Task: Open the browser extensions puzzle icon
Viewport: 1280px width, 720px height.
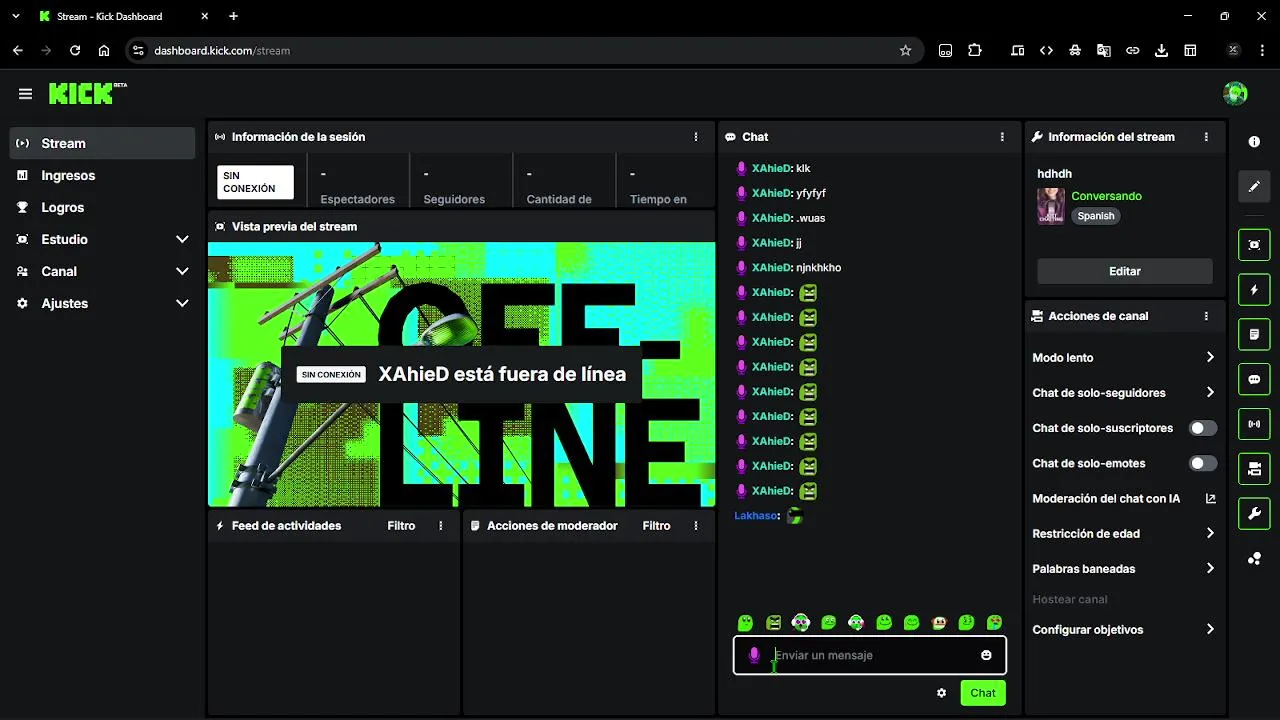Action: tap(975, 50)
